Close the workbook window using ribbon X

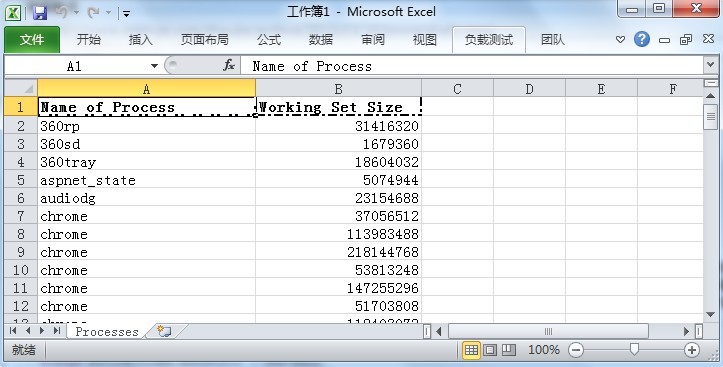coord(708,39)
